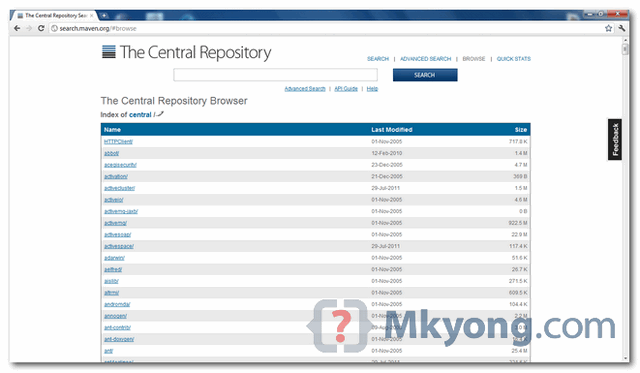Open the acegisecurity/ folder
The height and width of the screenshot is (373, 640).
click(x=120, y=165)
